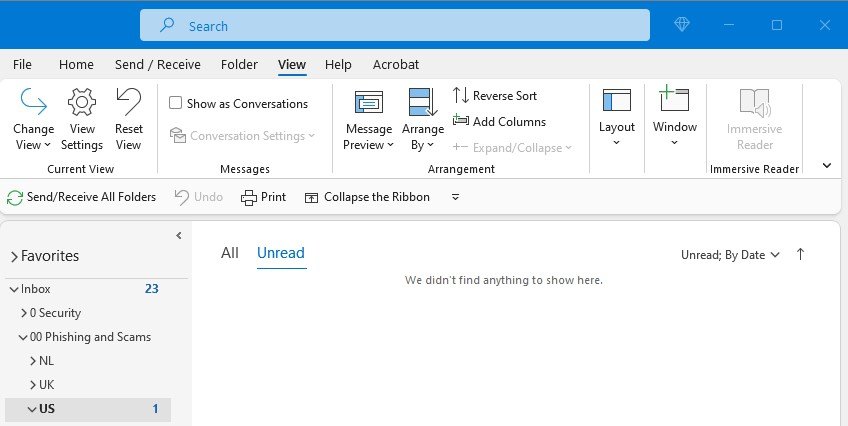Click Reverse Sort
Image resolution: width=848 pixels, height=426 pixels.
[495, 96]
